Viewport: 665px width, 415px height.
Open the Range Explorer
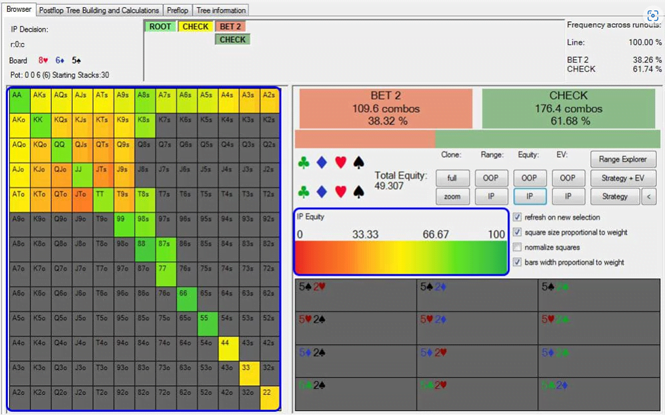pos(623,159)
